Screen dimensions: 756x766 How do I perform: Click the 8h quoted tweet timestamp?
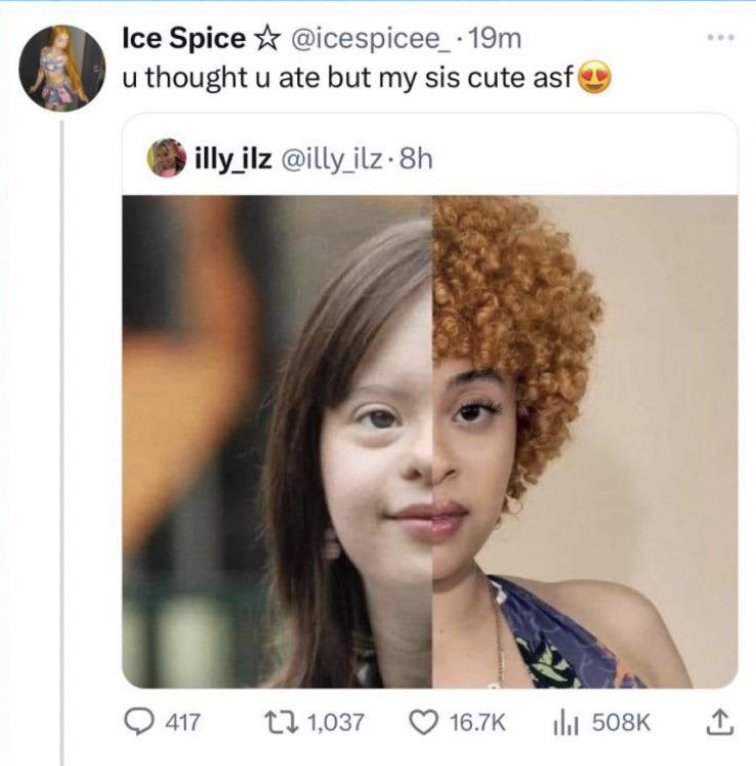pyautogui.click(x=416, y=158)
